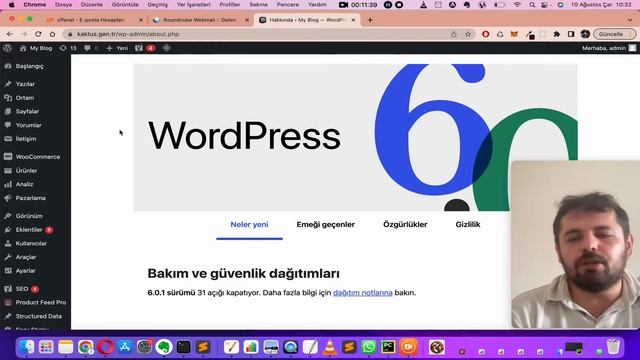
Task: Reload the page
Action: [38, 34]
